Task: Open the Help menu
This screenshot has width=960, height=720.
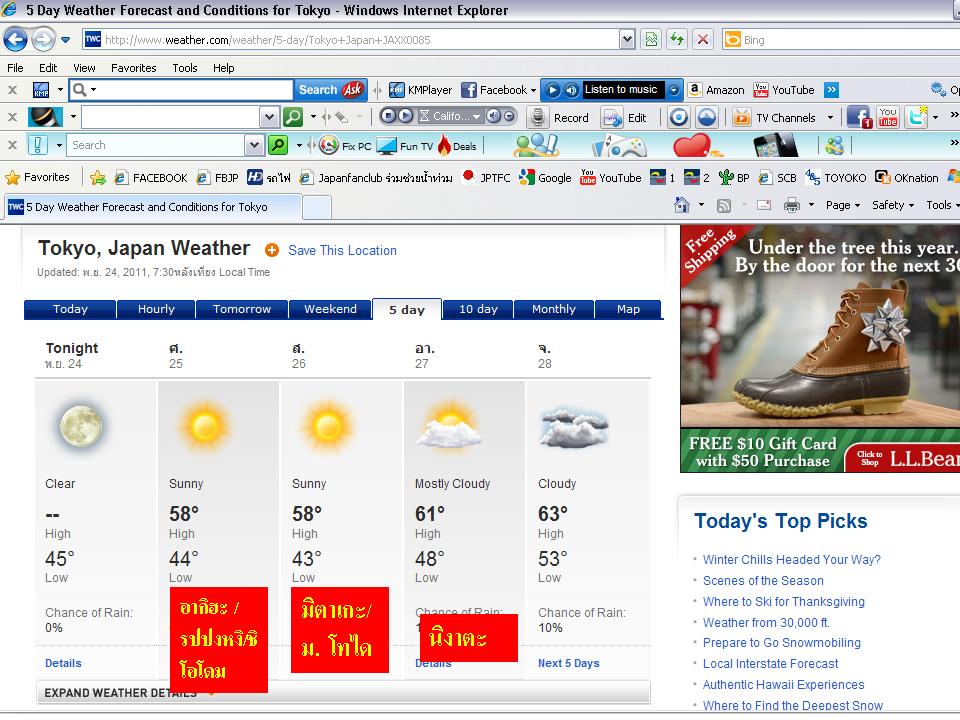Action: (223, 68)
